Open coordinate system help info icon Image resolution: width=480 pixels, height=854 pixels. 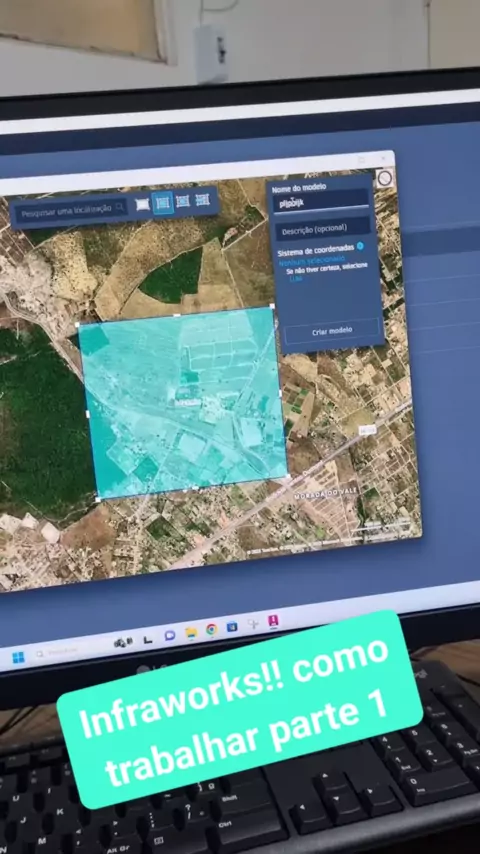click(x=360, y=246)
